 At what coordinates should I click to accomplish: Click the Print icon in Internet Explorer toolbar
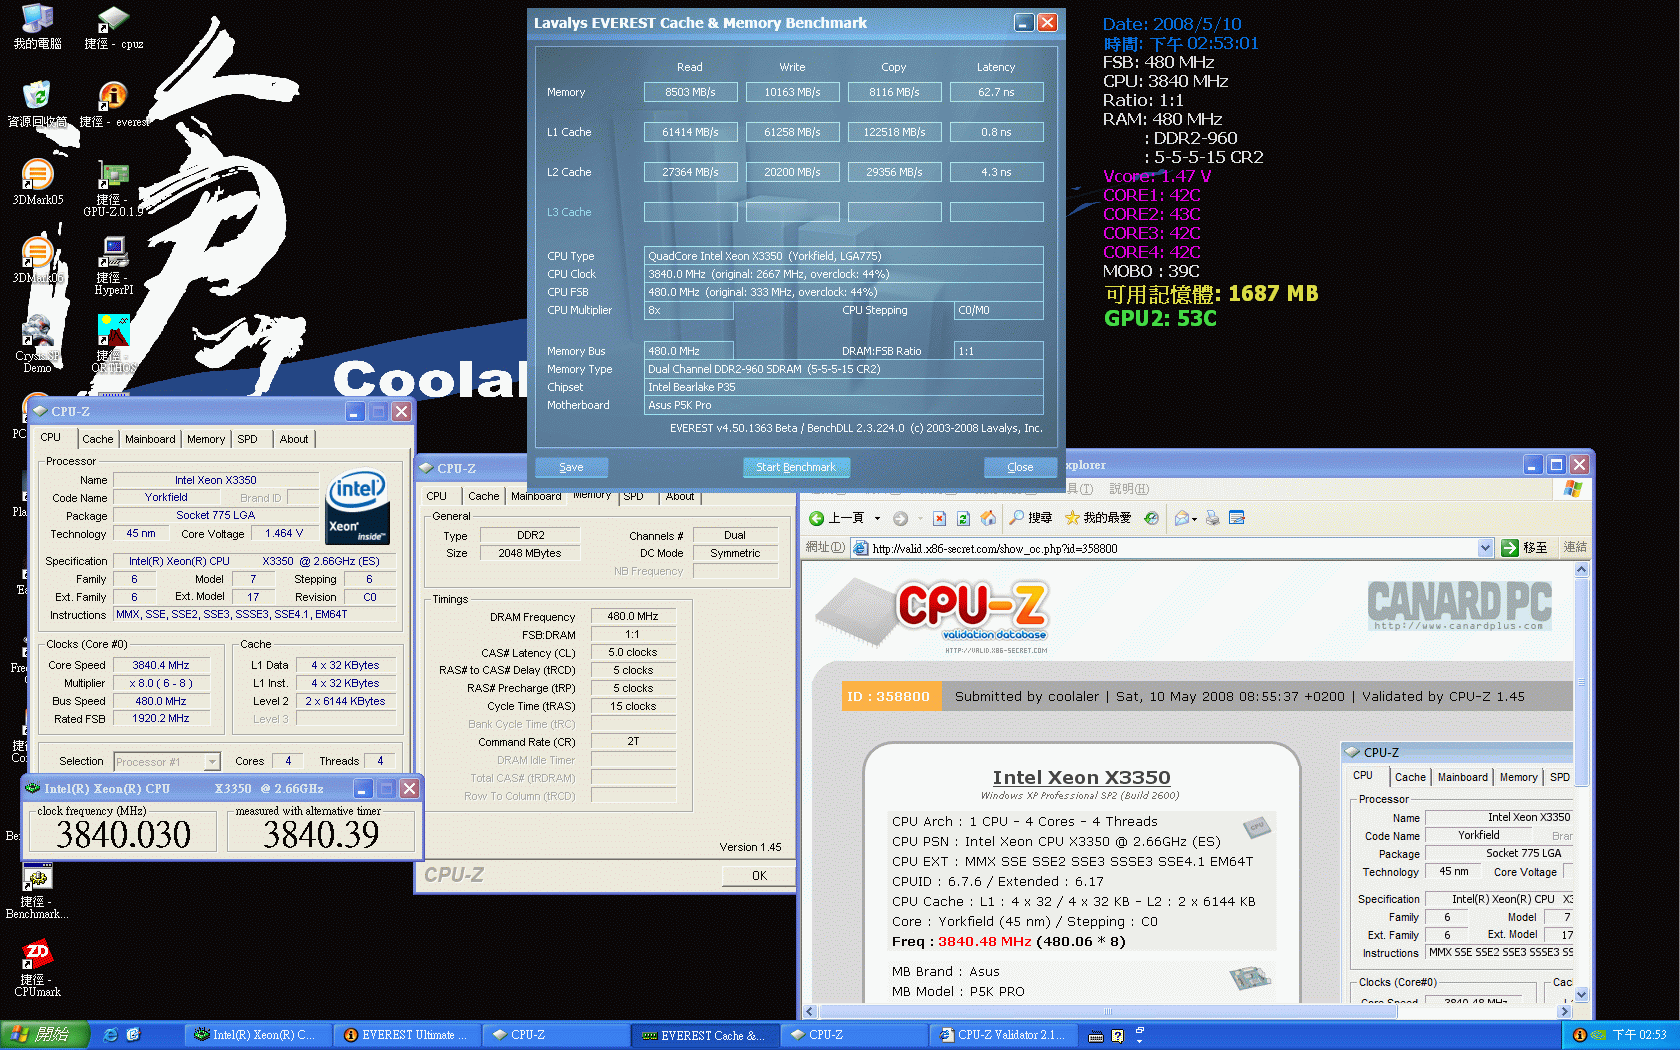point(1212,518)
